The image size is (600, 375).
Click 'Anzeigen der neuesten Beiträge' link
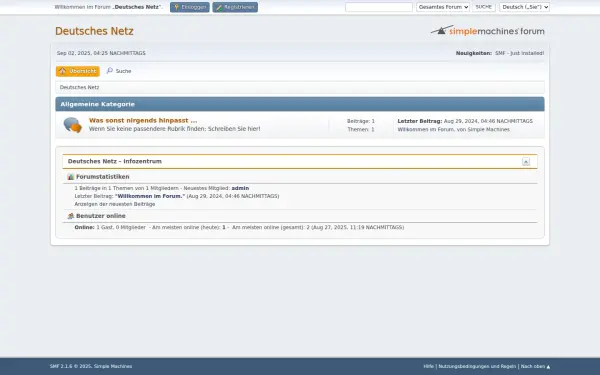[x=115, y=204]
